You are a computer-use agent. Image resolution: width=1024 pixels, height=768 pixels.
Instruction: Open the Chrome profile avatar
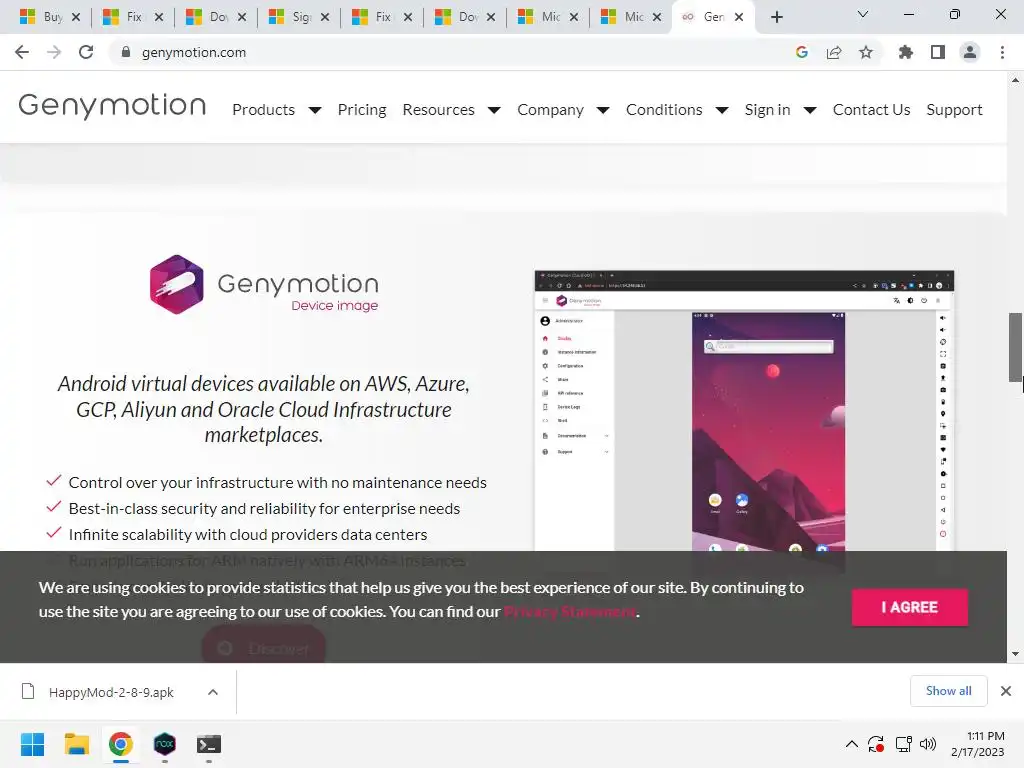pyautogui.click(x=970, y=52)
